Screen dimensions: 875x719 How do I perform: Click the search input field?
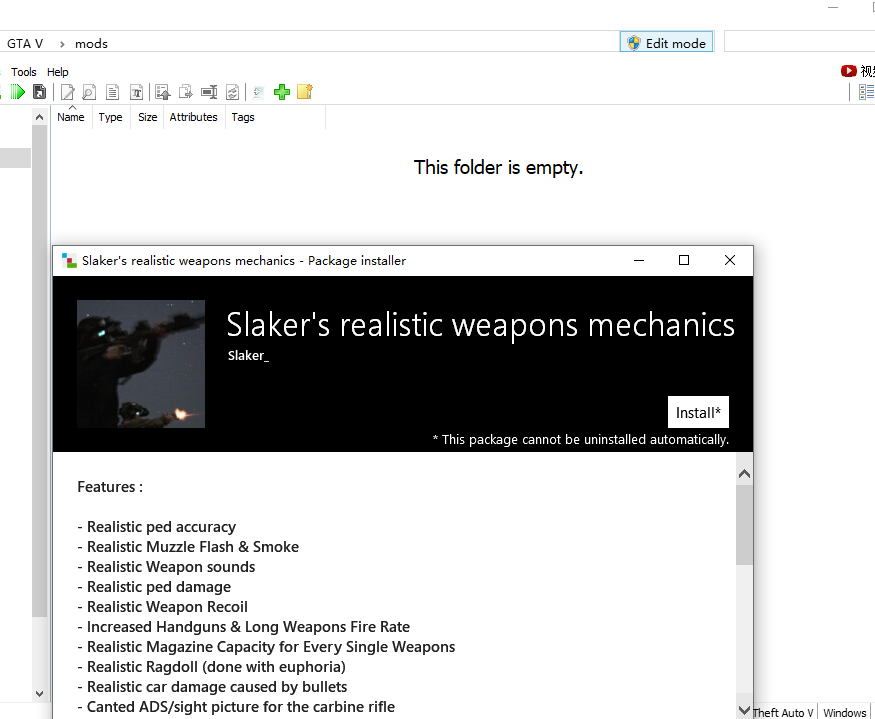point(798,43)
